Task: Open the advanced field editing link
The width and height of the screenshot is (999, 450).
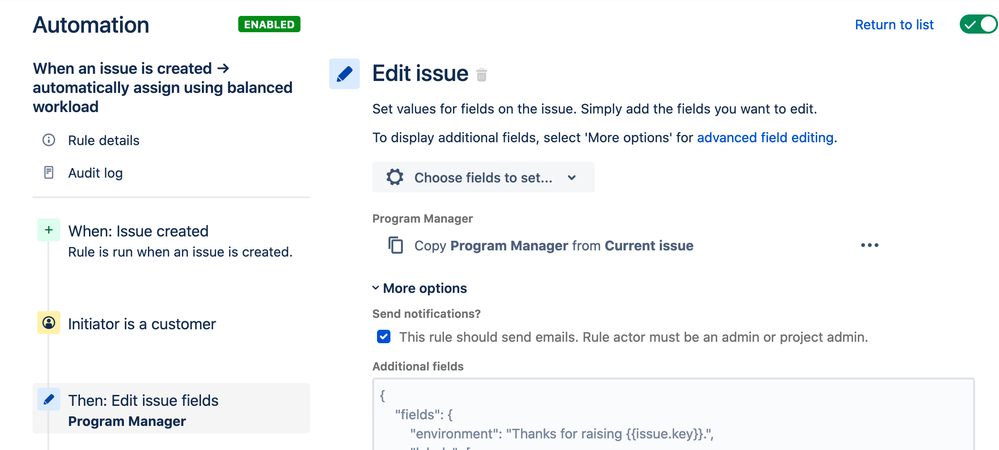Action: (765, 138)
